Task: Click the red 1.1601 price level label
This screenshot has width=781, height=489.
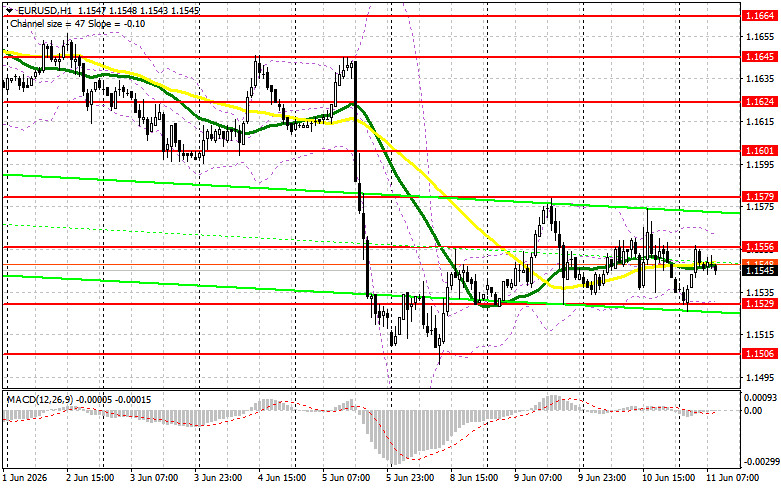Action: [760, 150]
